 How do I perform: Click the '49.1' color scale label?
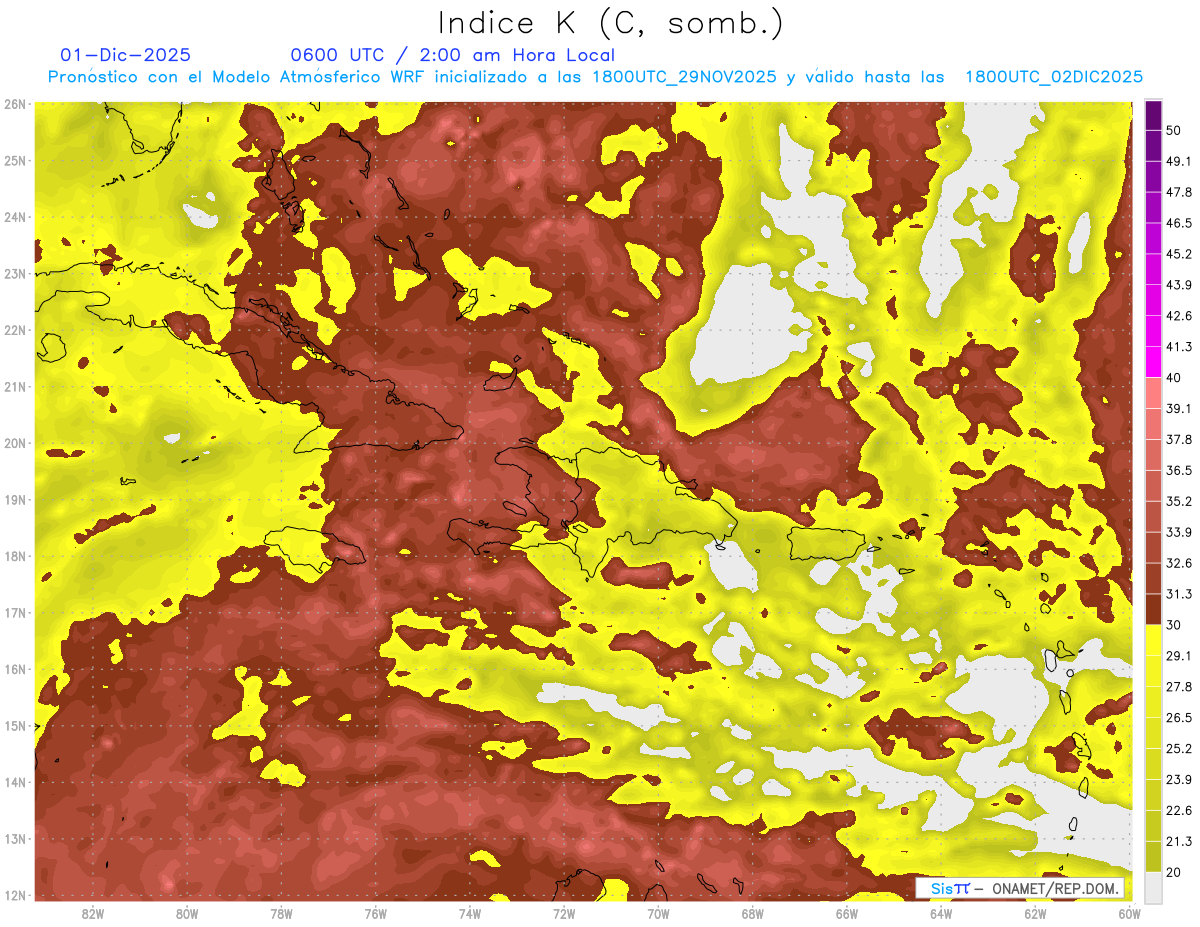[1178, 161]
